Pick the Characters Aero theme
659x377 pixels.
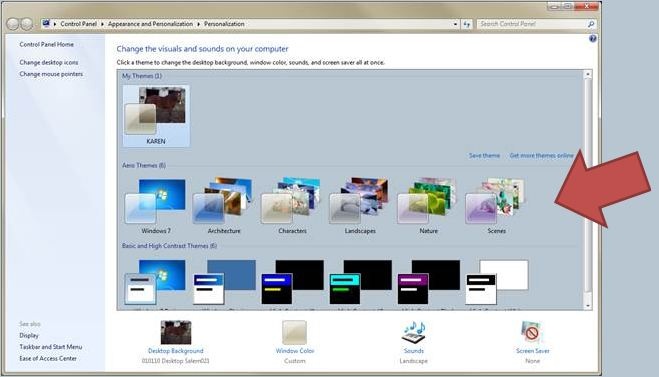292,206
